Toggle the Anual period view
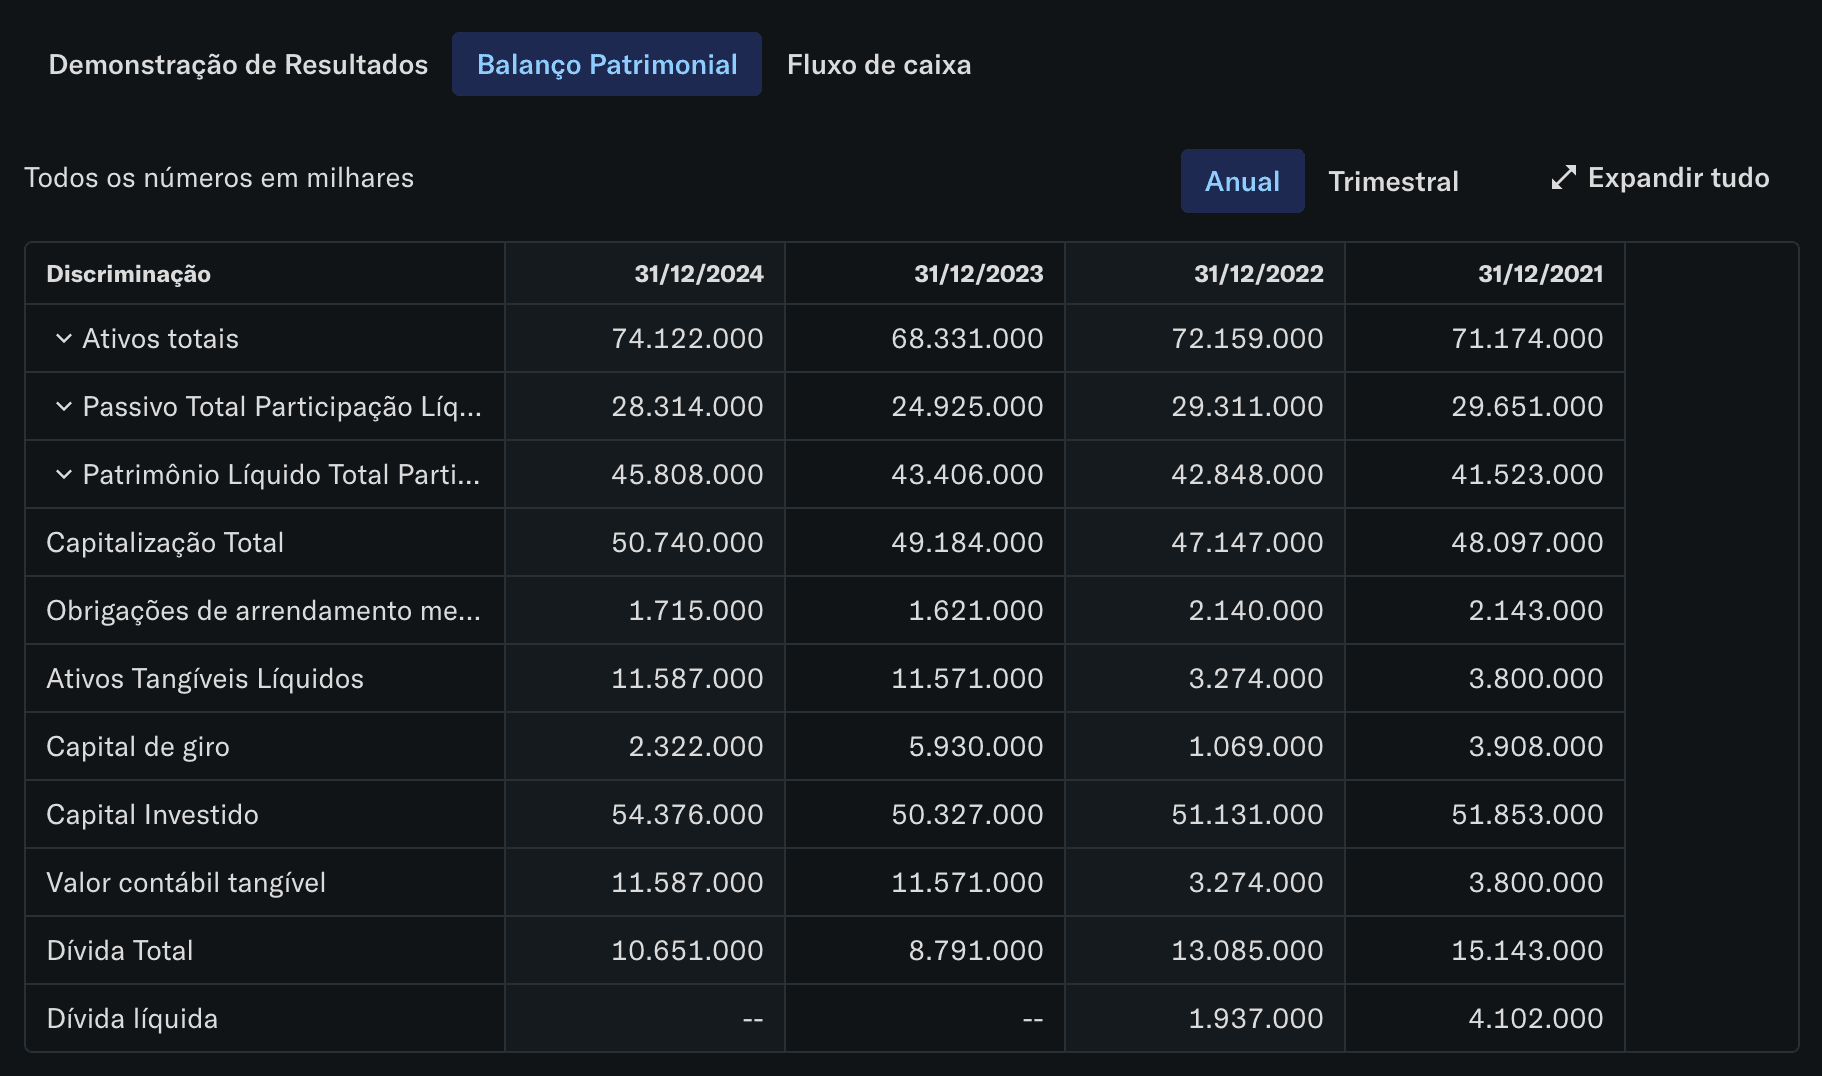The height and width of the screenshot is (1076, 1822). pyautogui.click(x=1242, y=181)
